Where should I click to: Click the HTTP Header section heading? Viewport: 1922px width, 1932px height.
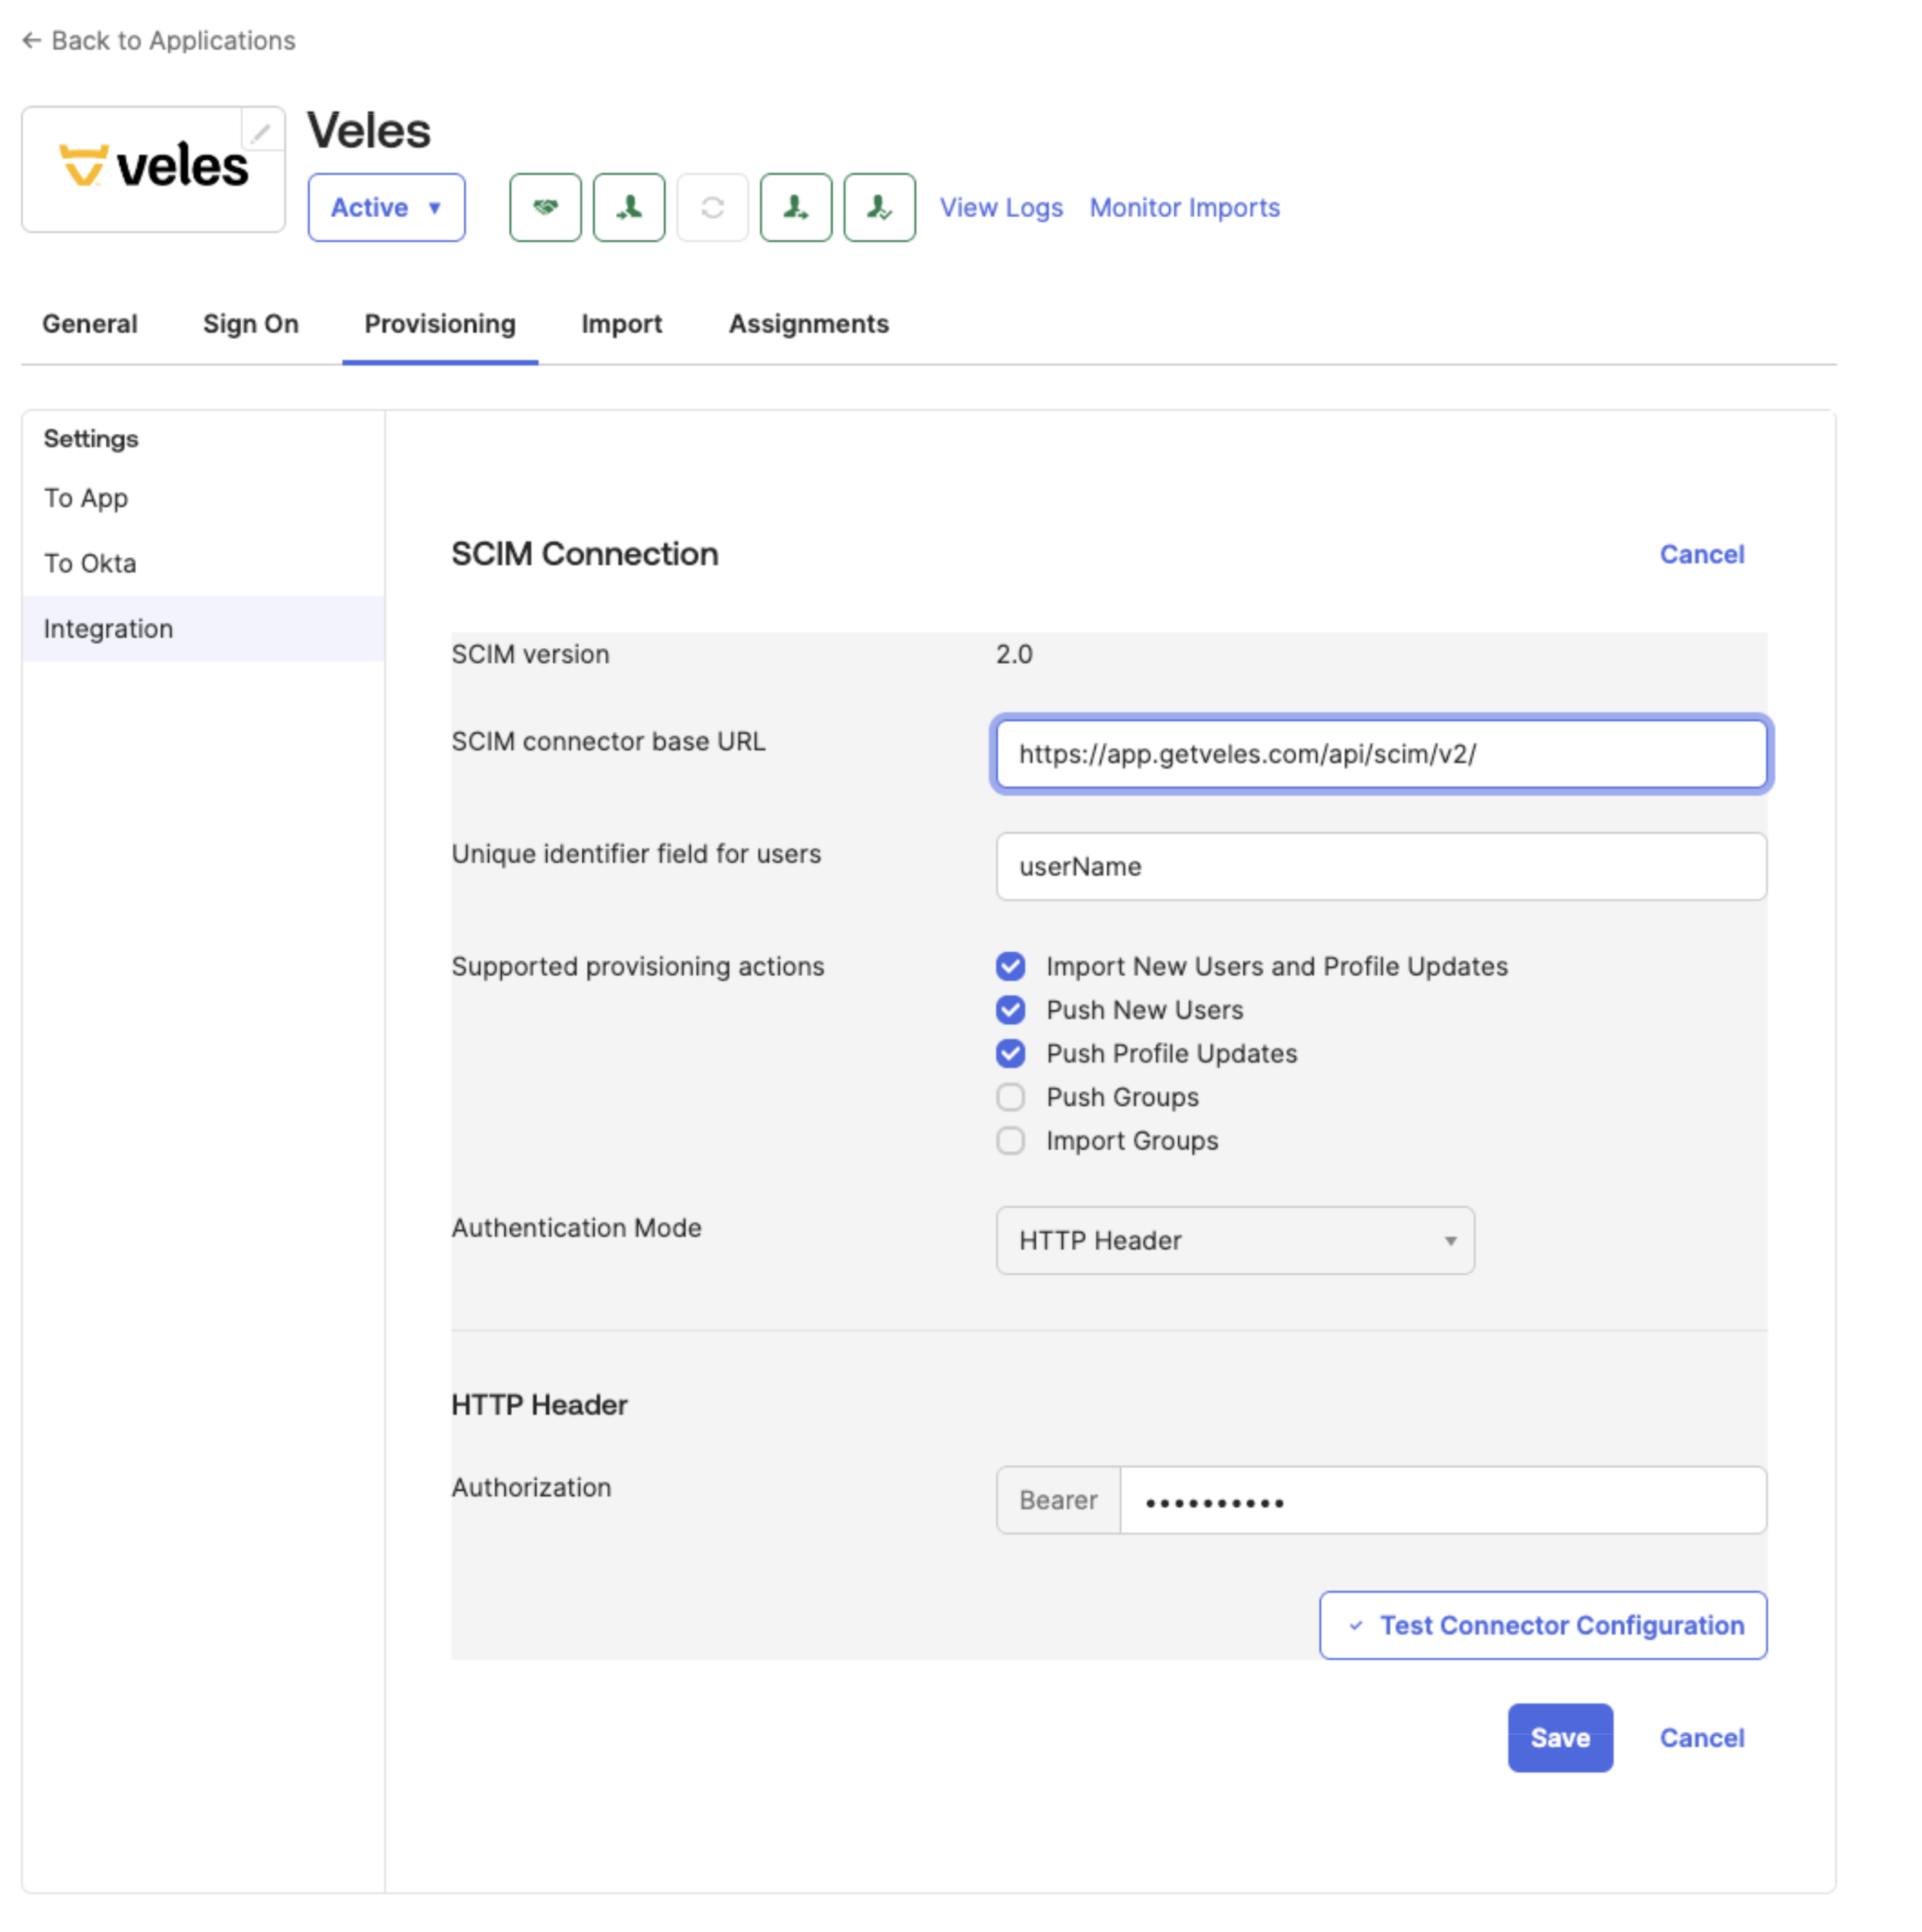point(539,1405)
